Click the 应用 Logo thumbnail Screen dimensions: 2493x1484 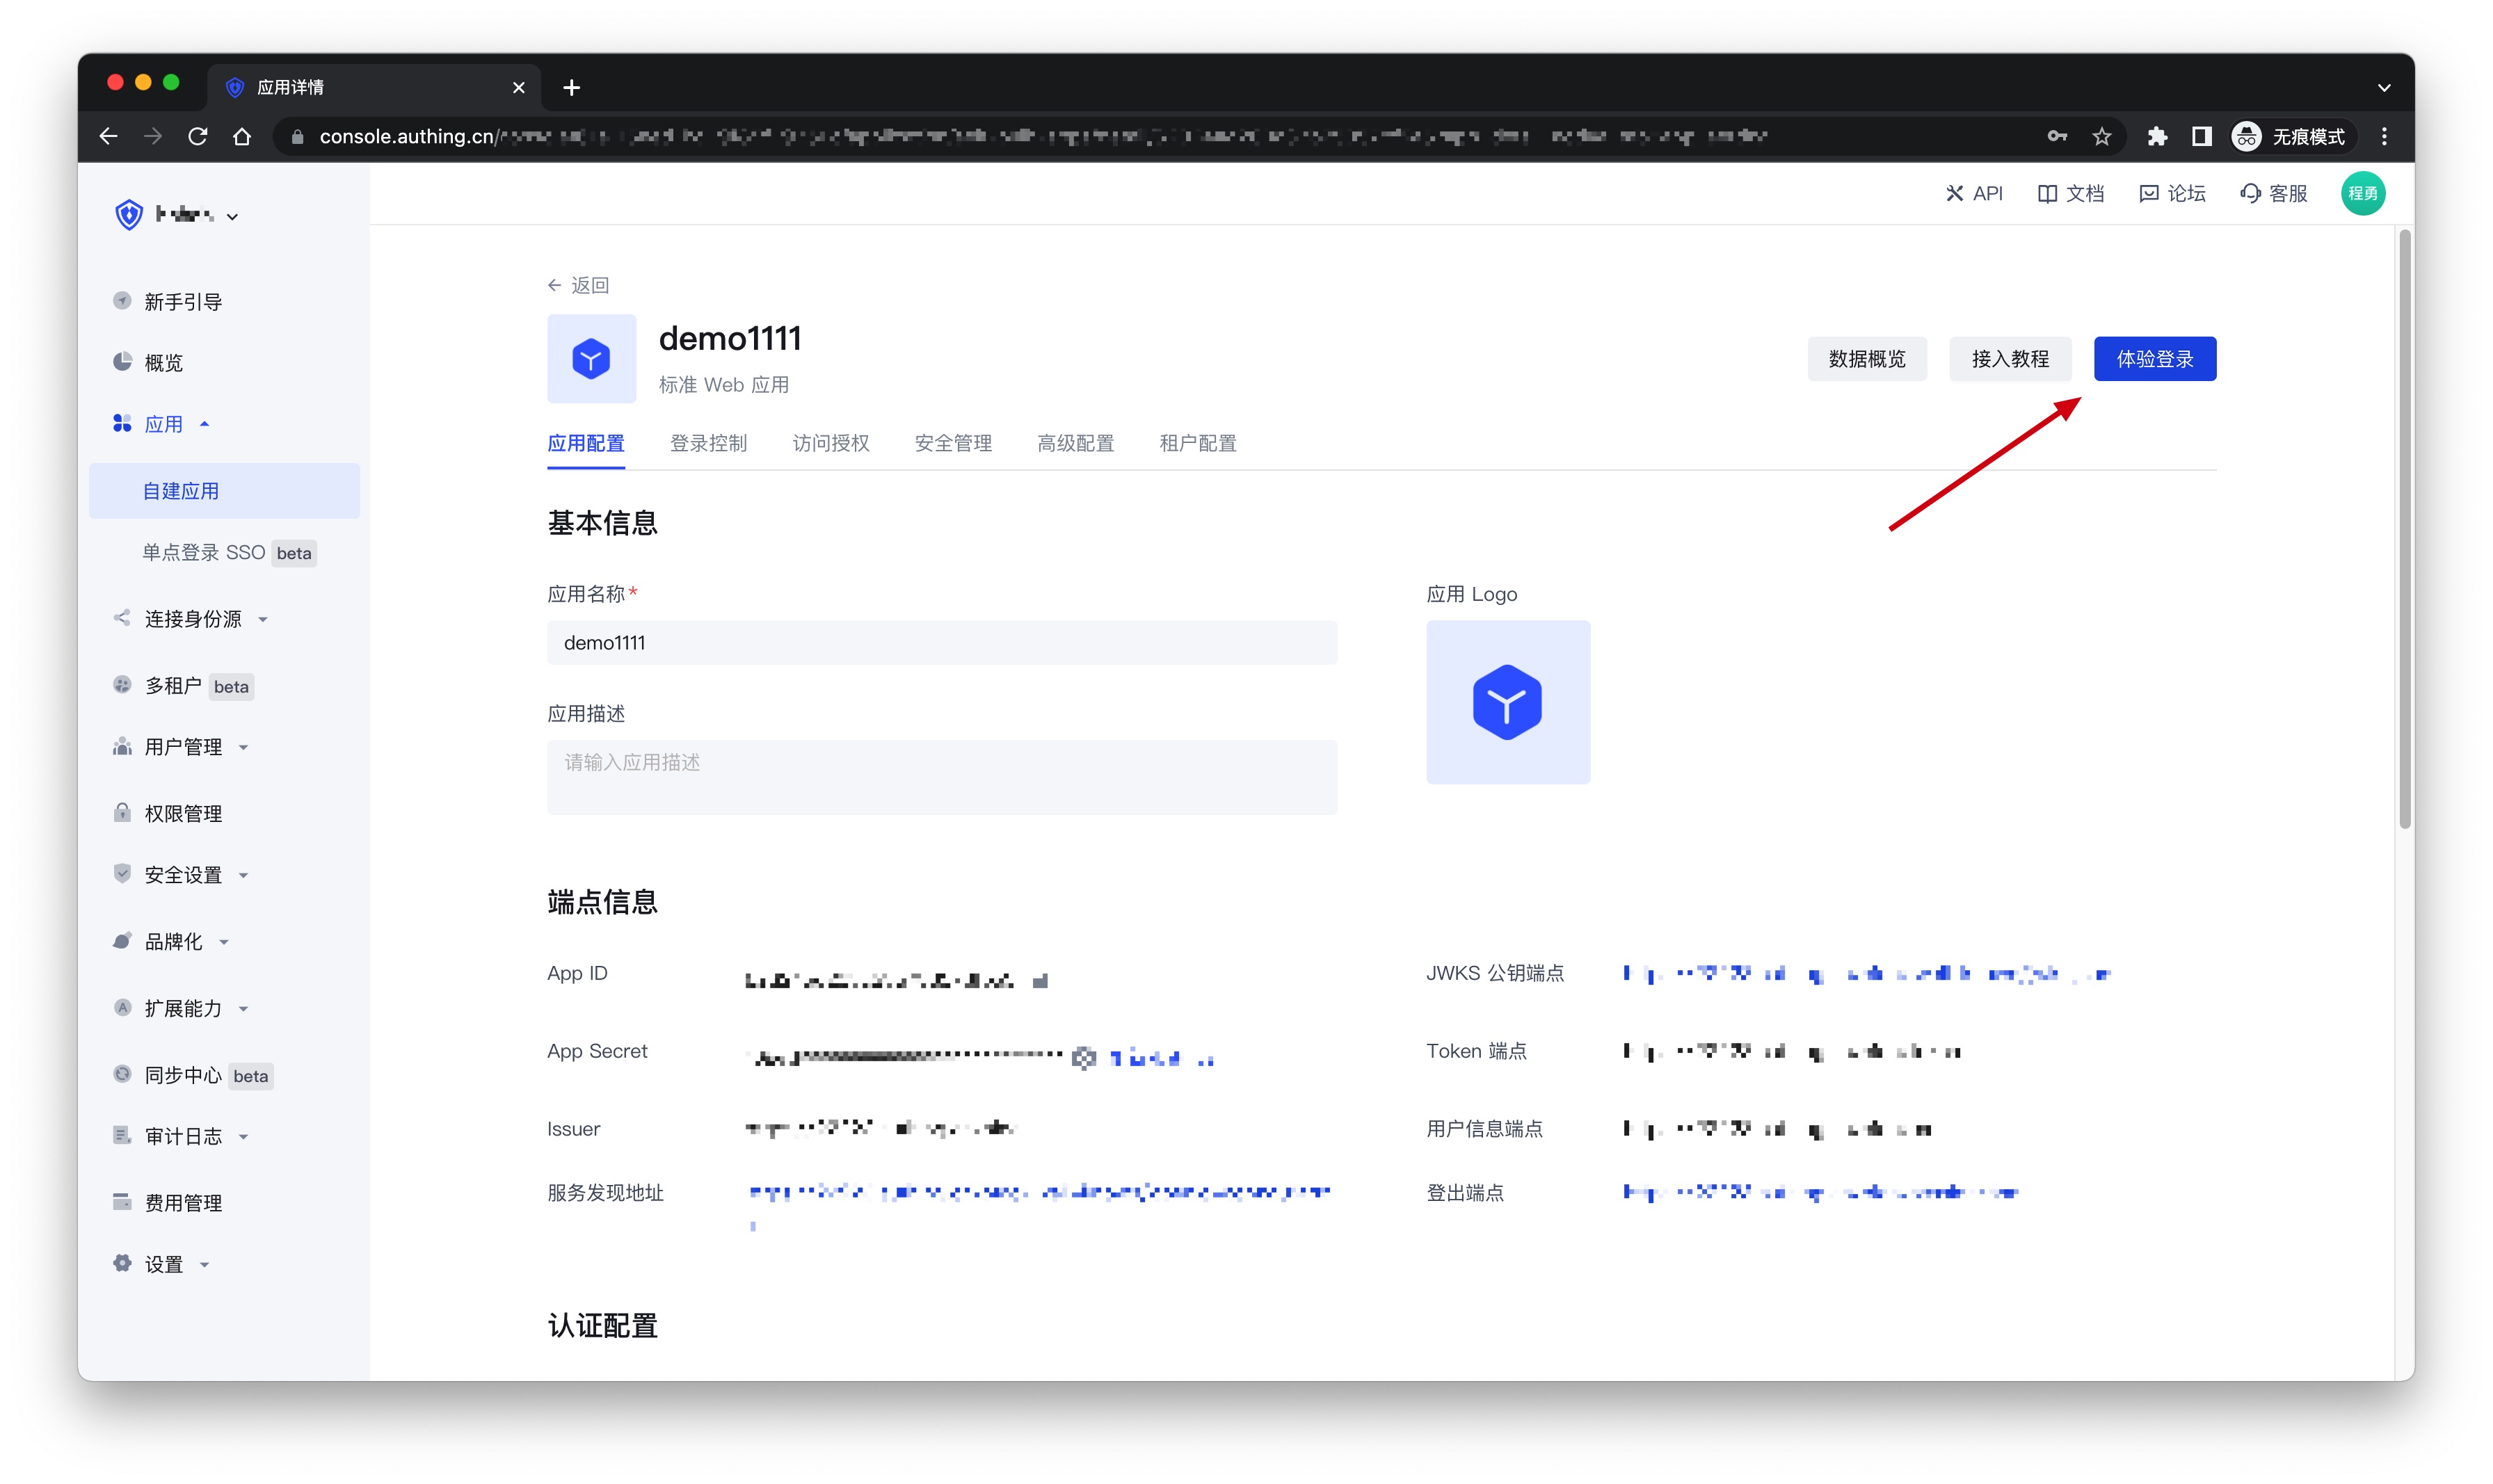point(1507,702)
